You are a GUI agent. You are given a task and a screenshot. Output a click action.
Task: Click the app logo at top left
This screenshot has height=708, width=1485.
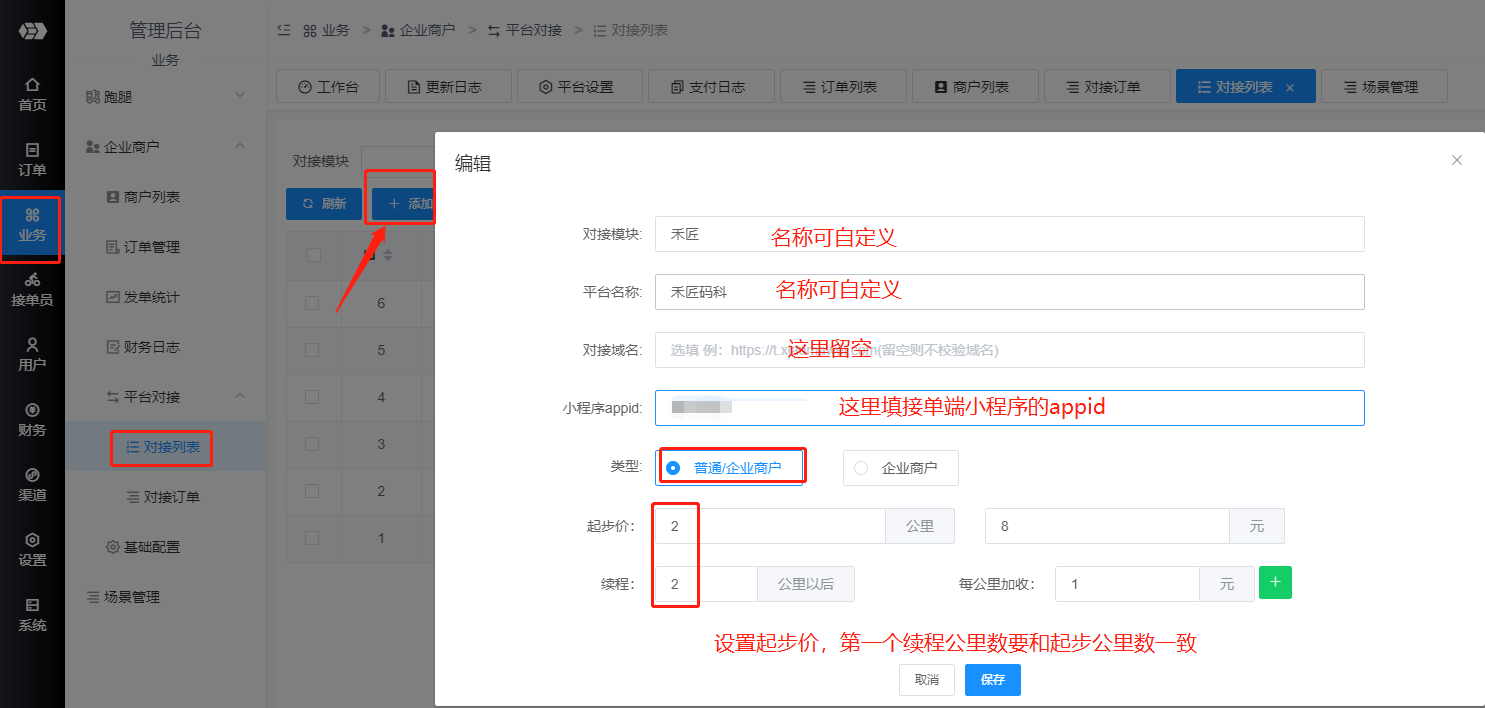click(x=32, y=31)
